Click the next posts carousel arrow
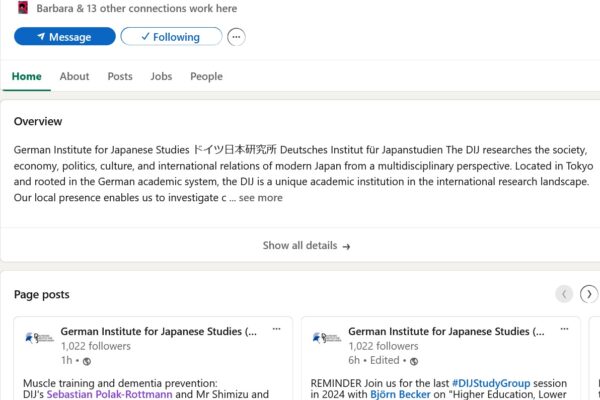The image size is (600, 400). (589, 294)
